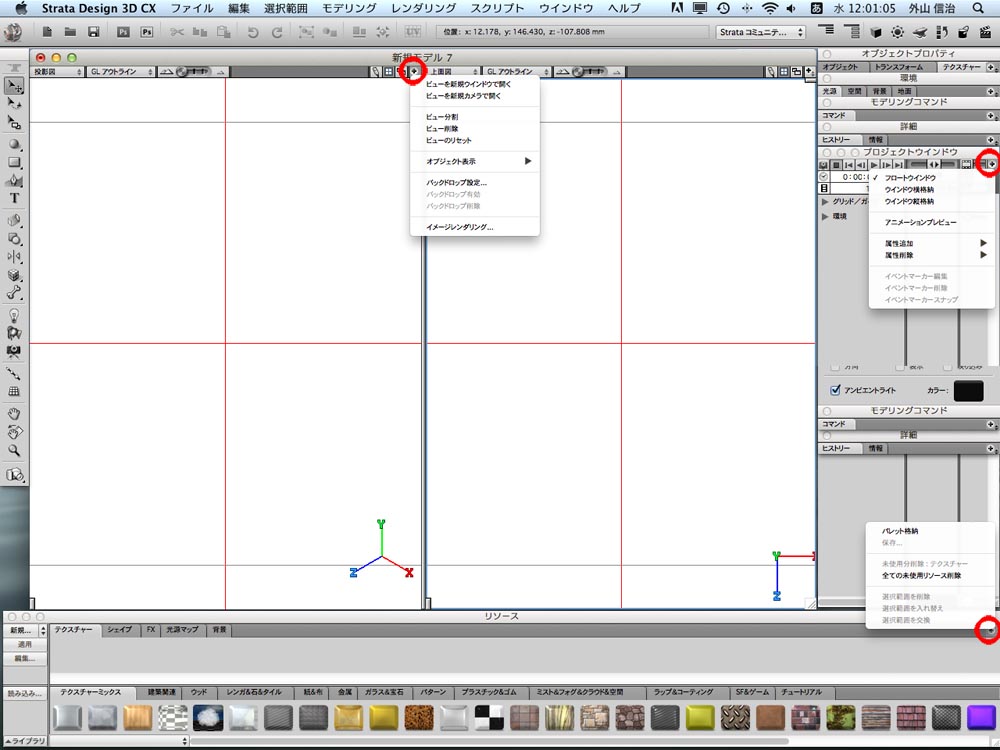Viewport: 1000px width, 750px height.
Task: Click the ライブラリ toggle button
Action: [x=25, y=741]
